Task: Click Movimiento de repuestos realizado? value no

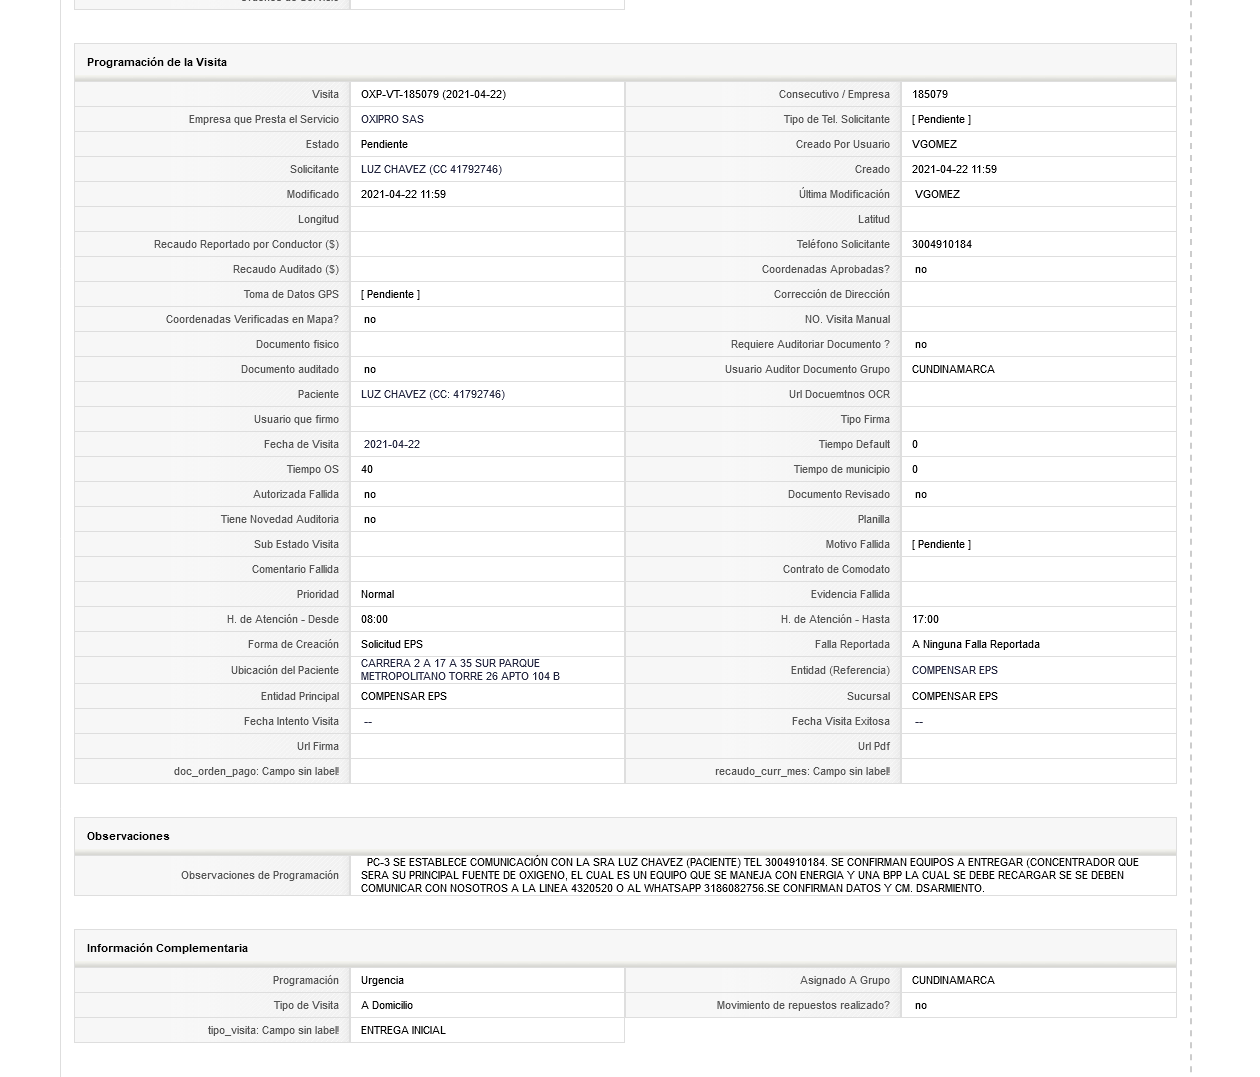Action: point(921,1005)
